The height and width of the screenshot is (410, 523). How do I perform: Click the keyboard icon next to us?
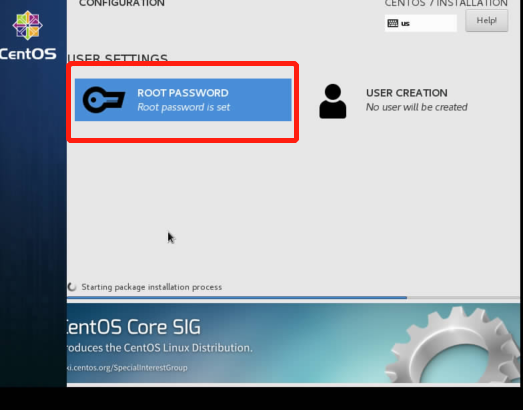393,23
